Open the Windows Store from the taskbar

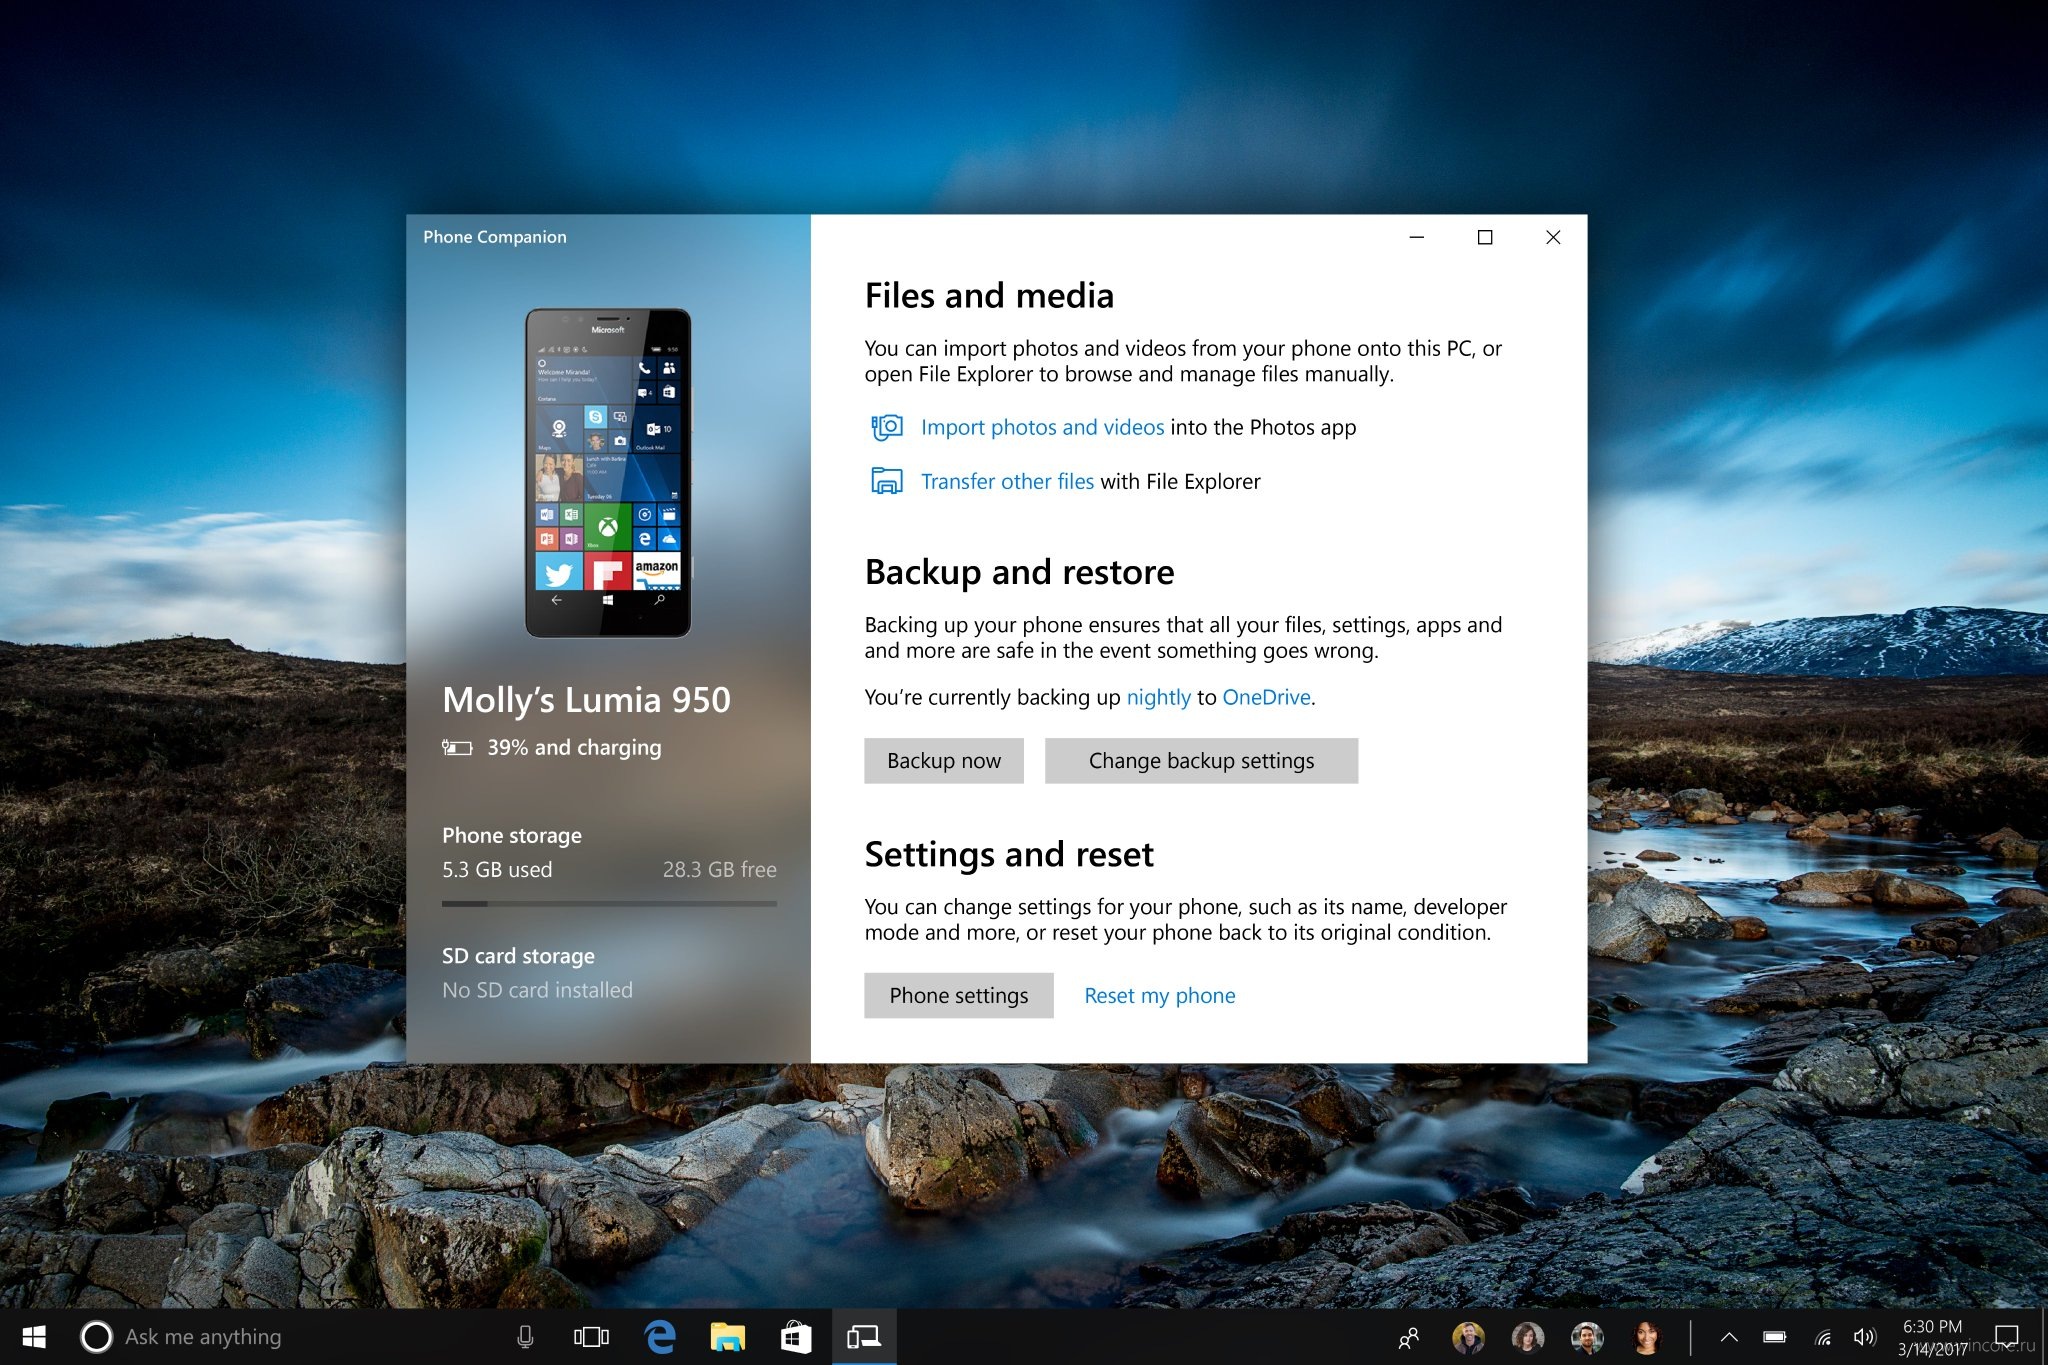pos(796,1337)
